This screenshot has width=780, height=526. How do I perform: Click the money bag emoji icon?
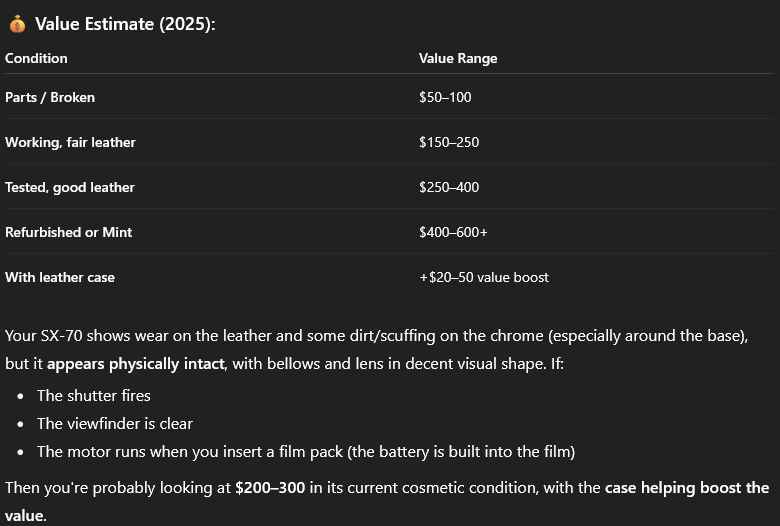click(x=17, y=24)
